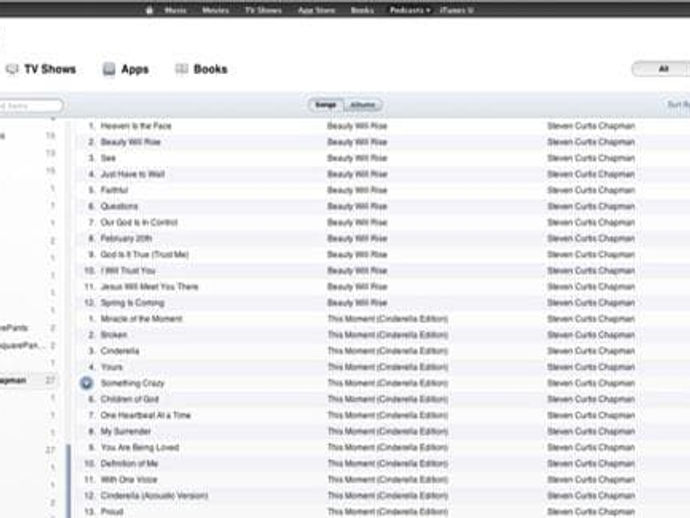The image size is (690, 518).
Task: Switch to the Albums view
Action: pos(363,105)
